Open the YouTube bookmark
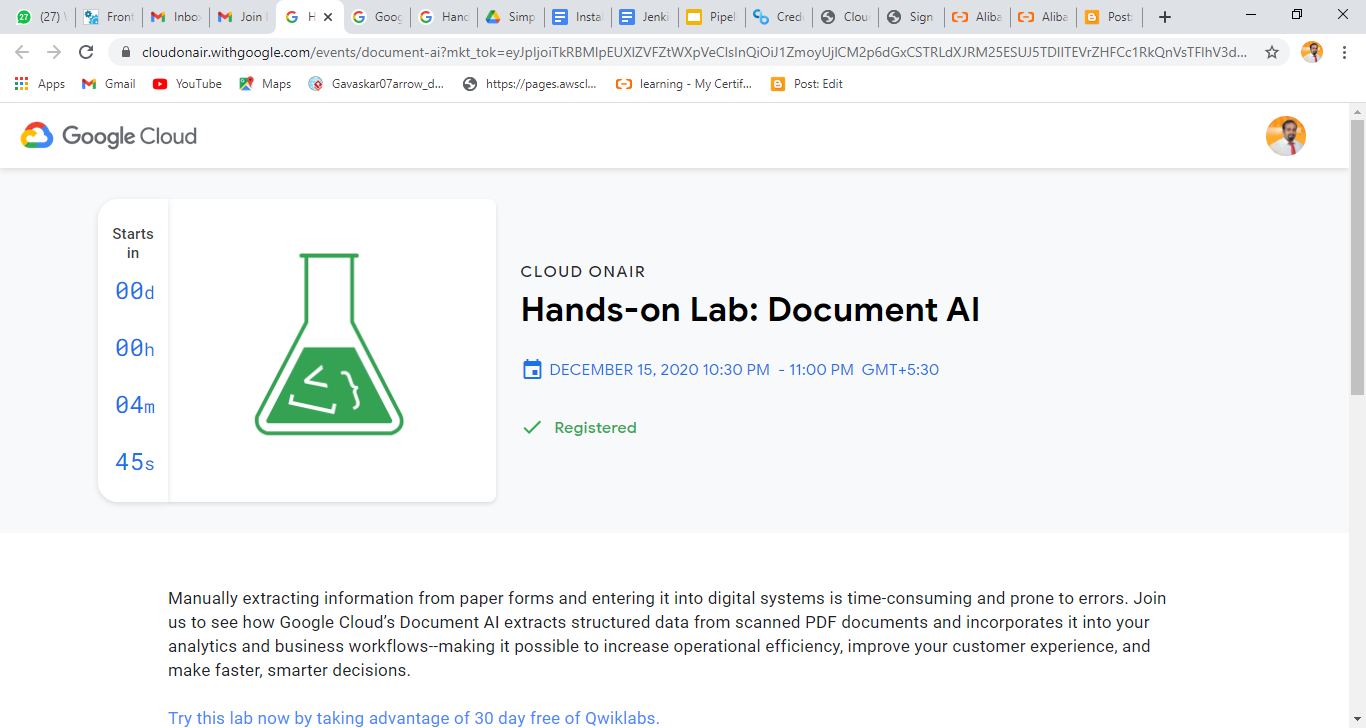Screen dimensions: 1366x728 187,84
